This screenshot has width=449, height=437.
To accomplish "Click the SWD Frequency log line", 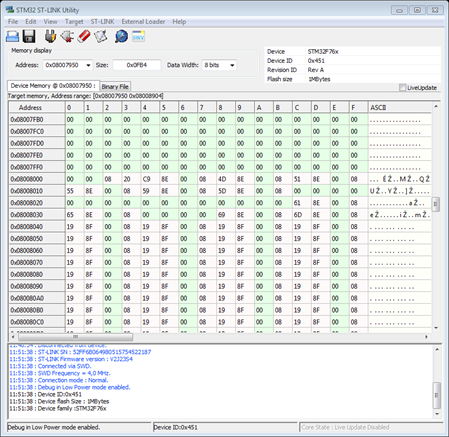I will [60, 373].
